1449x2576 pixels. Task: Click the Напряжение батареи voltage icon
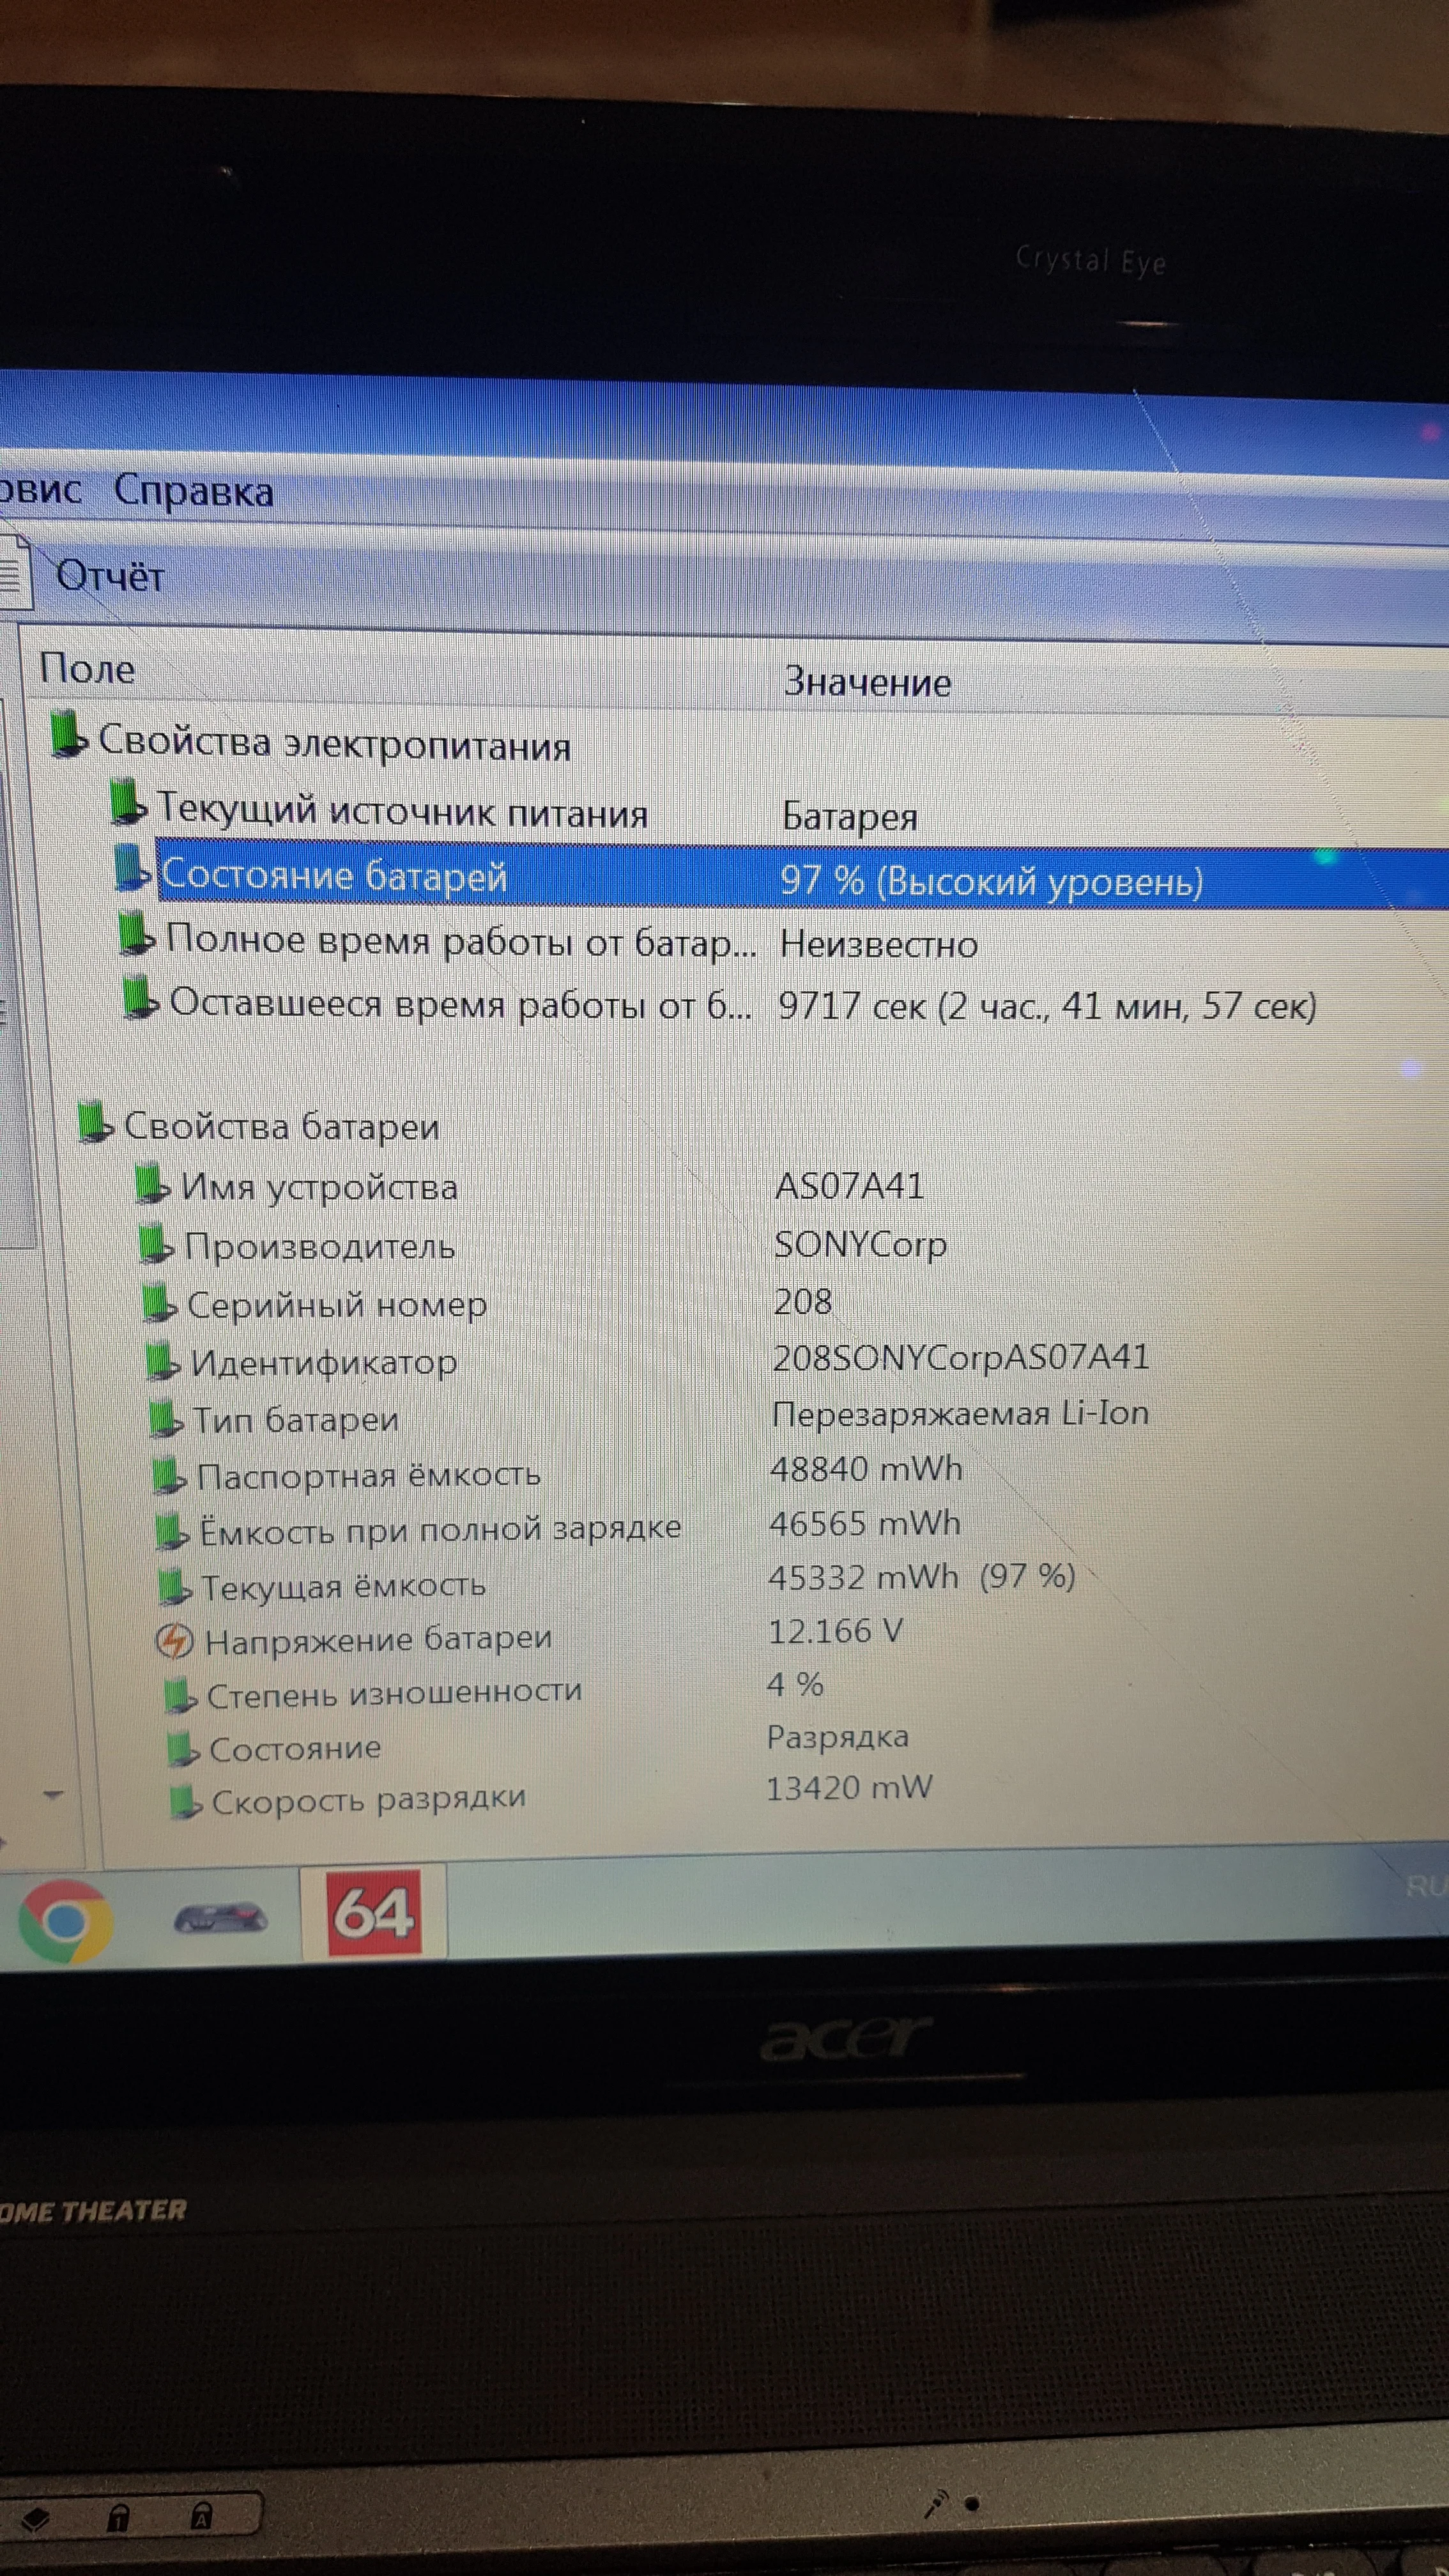(x=174, y=1640)
